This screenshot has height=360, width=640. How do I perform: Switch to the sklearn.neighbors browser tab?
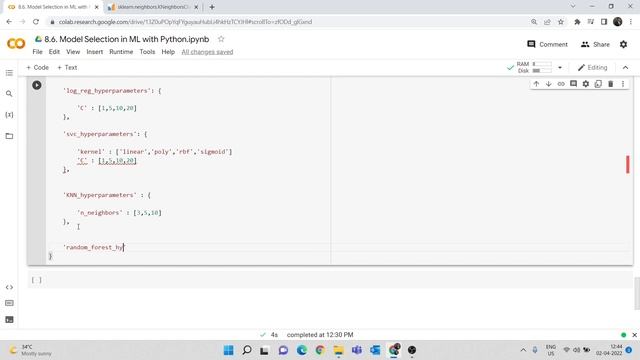[153, 7]
